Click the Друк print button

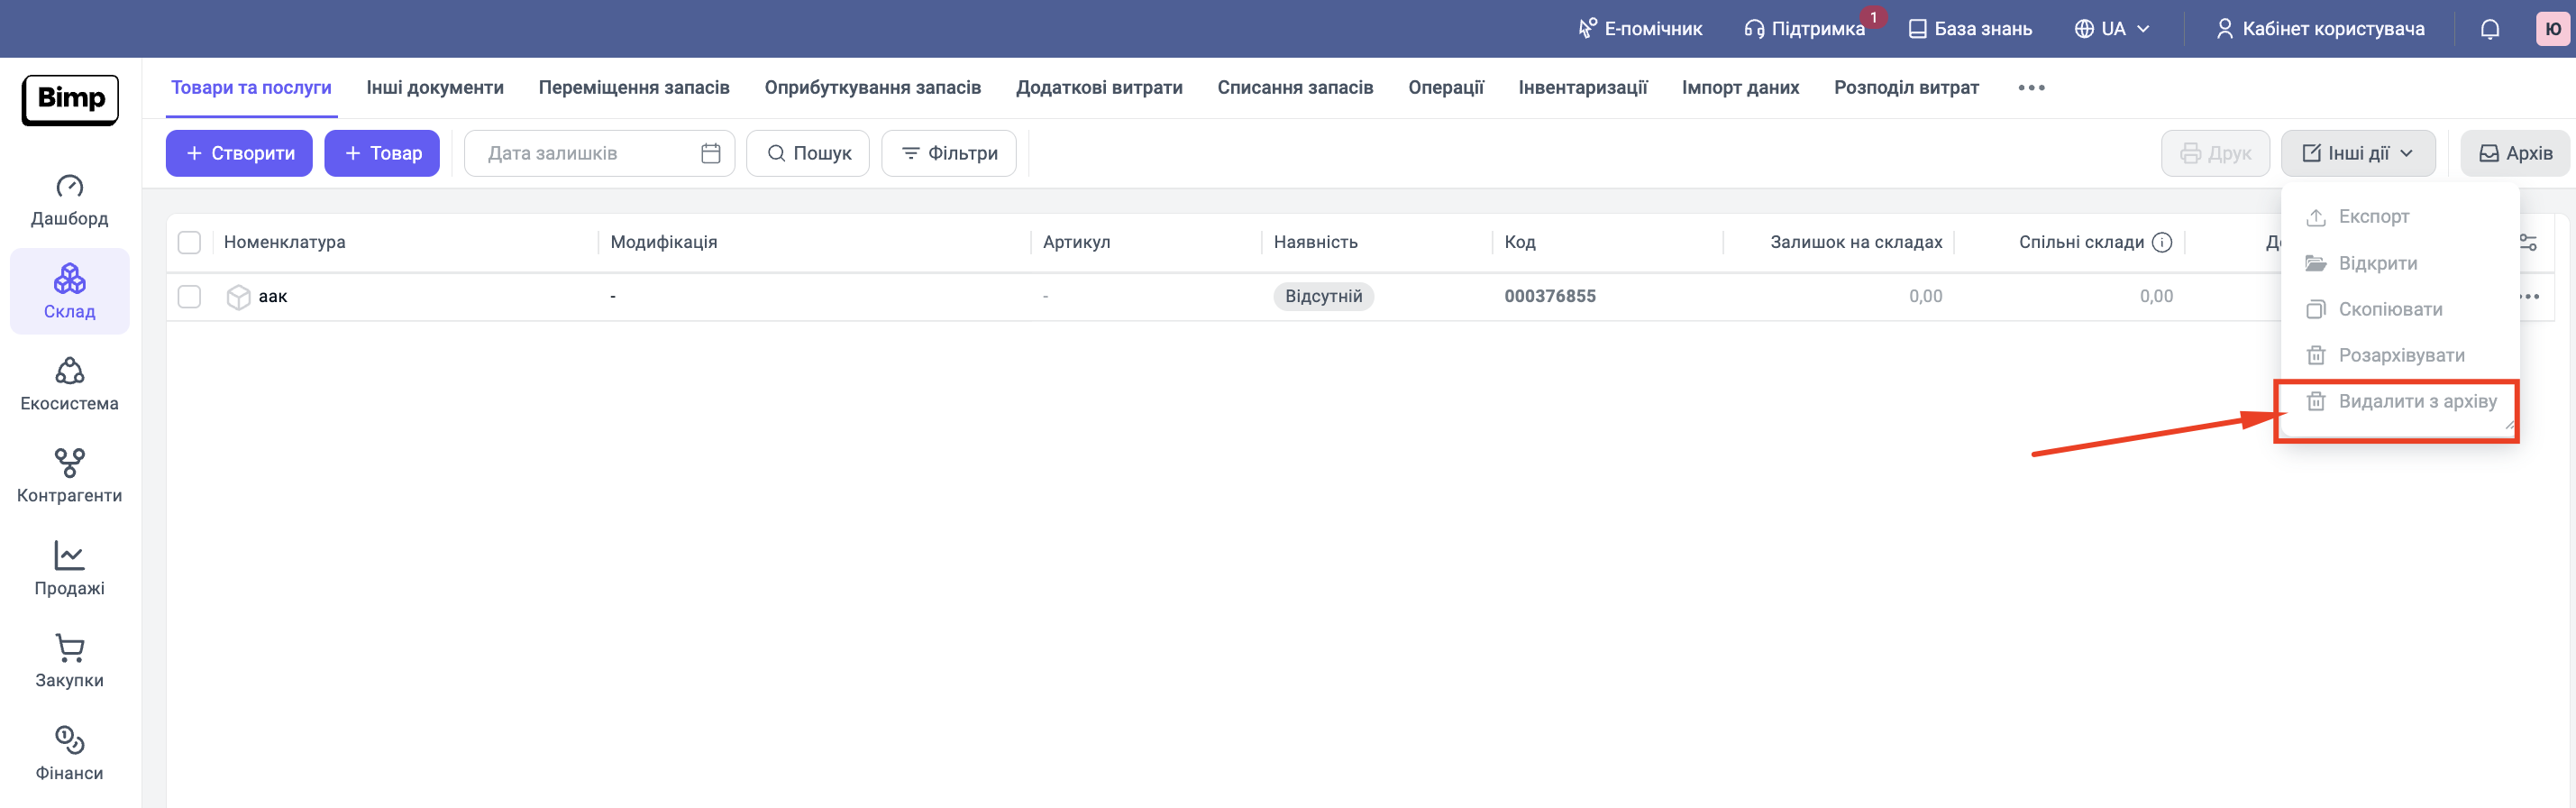pos(2215,153)
